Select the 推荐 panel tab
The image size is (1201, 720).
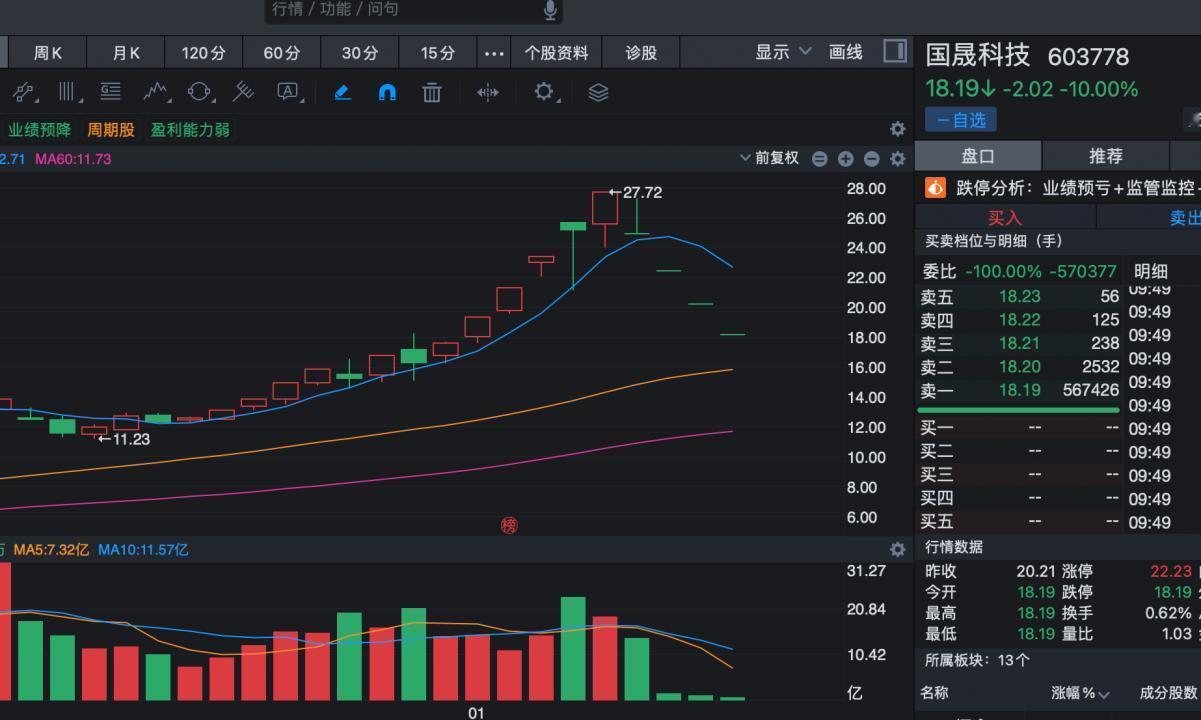coord(1106,156)
